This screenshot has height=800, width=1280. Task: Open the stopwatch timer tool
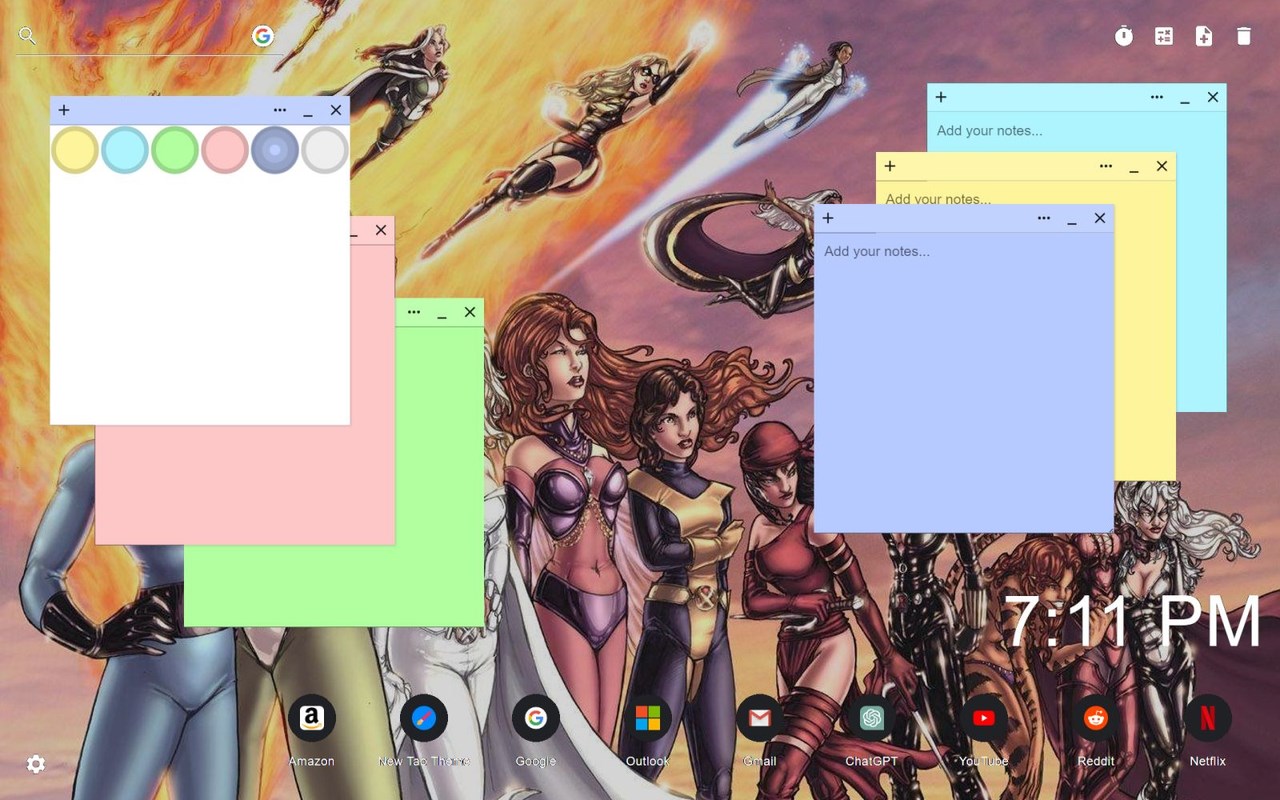pos(1124,37)
